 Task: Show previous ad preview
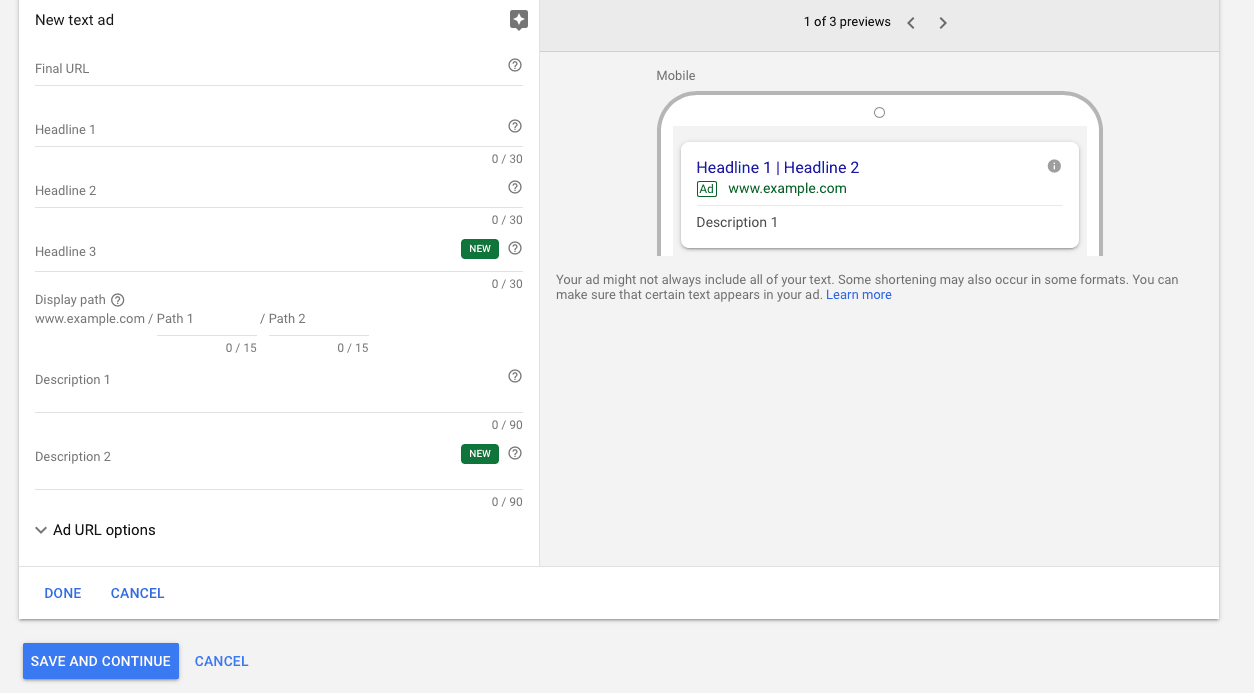(911, 22)
